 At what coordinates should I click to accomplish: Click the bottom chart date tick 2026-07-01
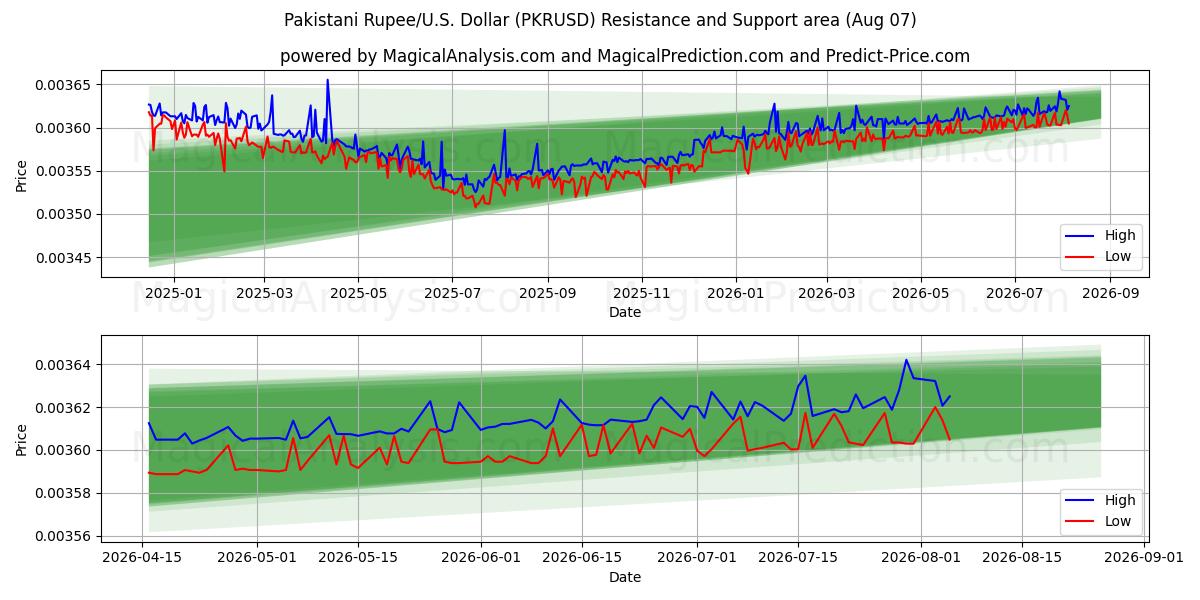coord(697,558)
